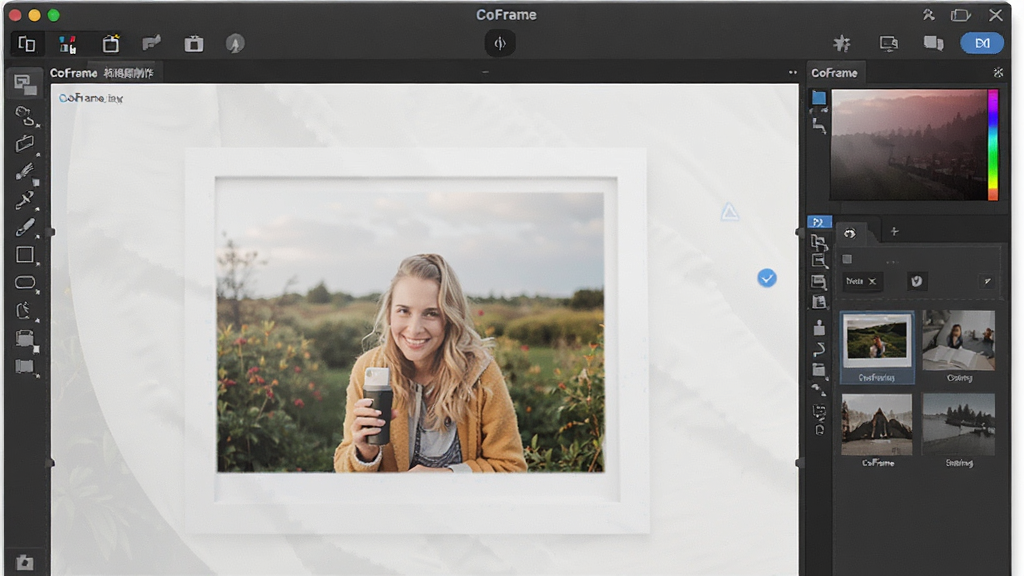
Task: Select the eyedropper tool in left toolbar
Action: coord(25,200)
